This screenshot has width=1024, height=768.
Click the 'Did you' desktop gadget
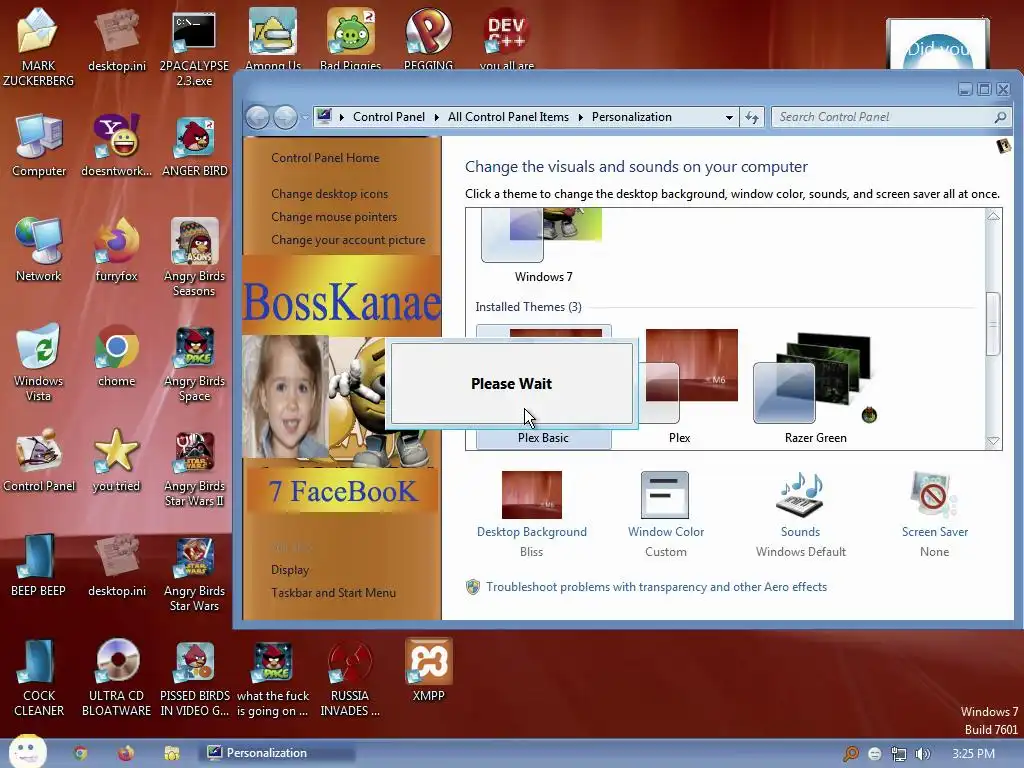937,44
